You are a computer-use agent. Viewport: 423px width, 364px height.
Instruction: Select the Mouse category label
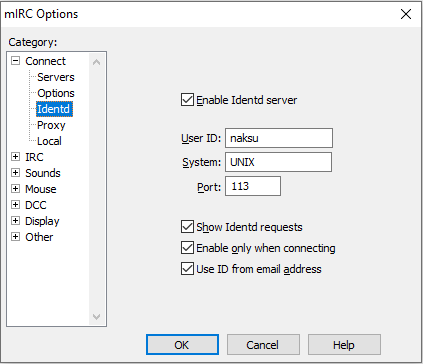pos(41,189)
